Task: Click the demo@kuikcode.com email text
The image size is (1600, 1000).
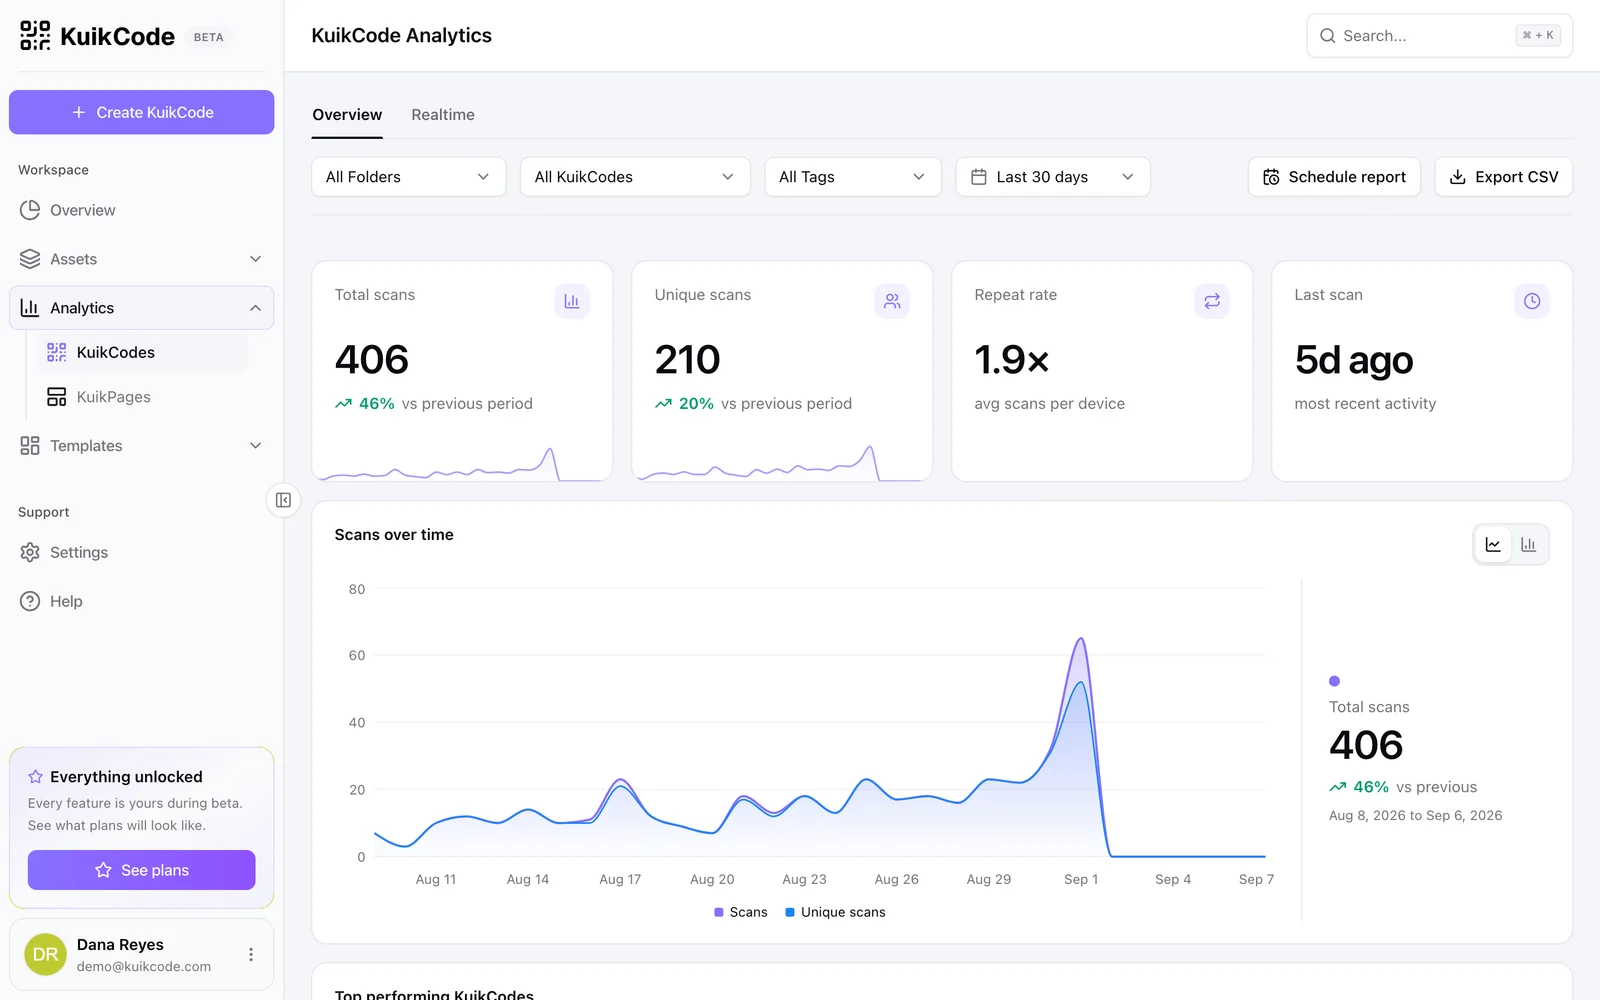Action: tap(144, 967)
